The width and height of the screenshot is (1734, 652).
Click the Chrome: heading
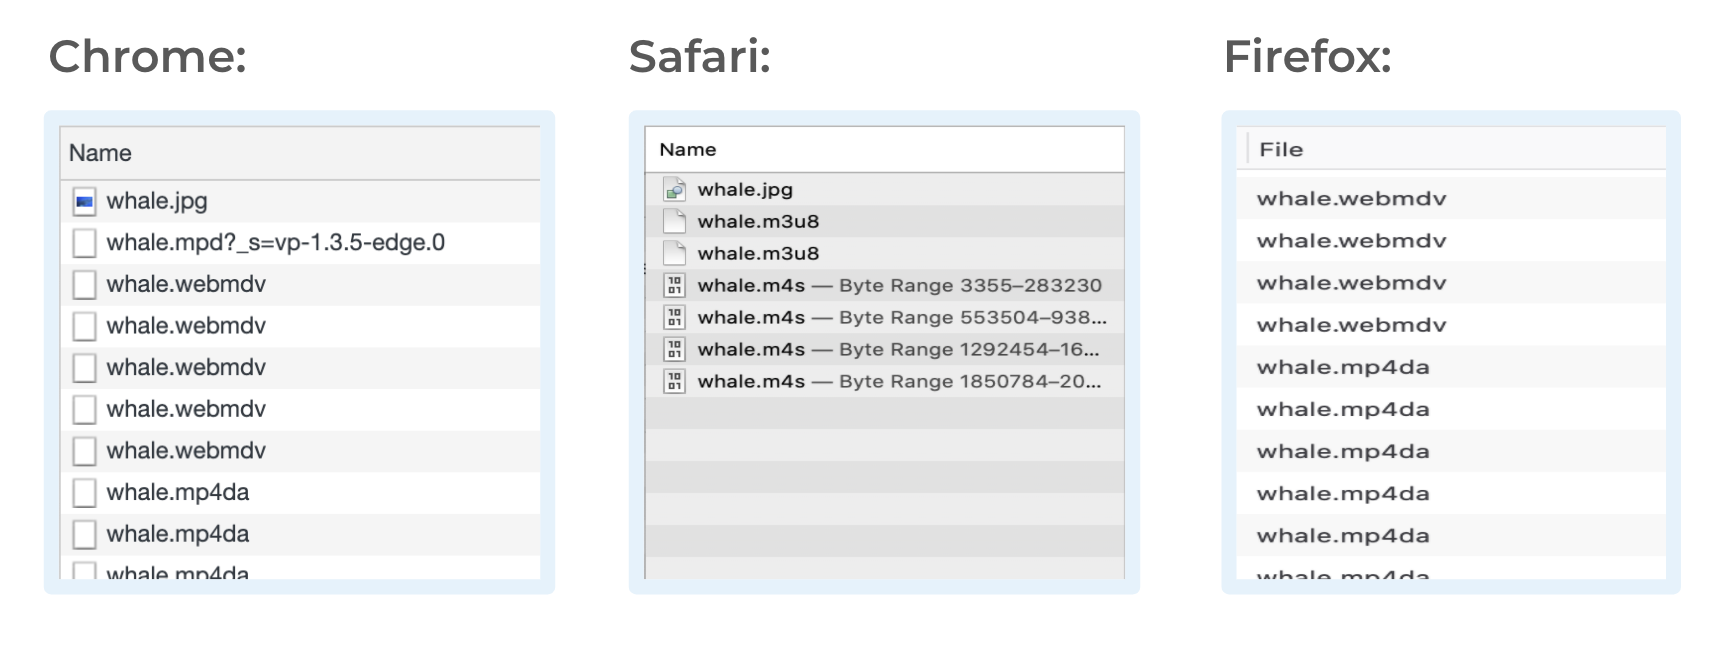[148, 57]
